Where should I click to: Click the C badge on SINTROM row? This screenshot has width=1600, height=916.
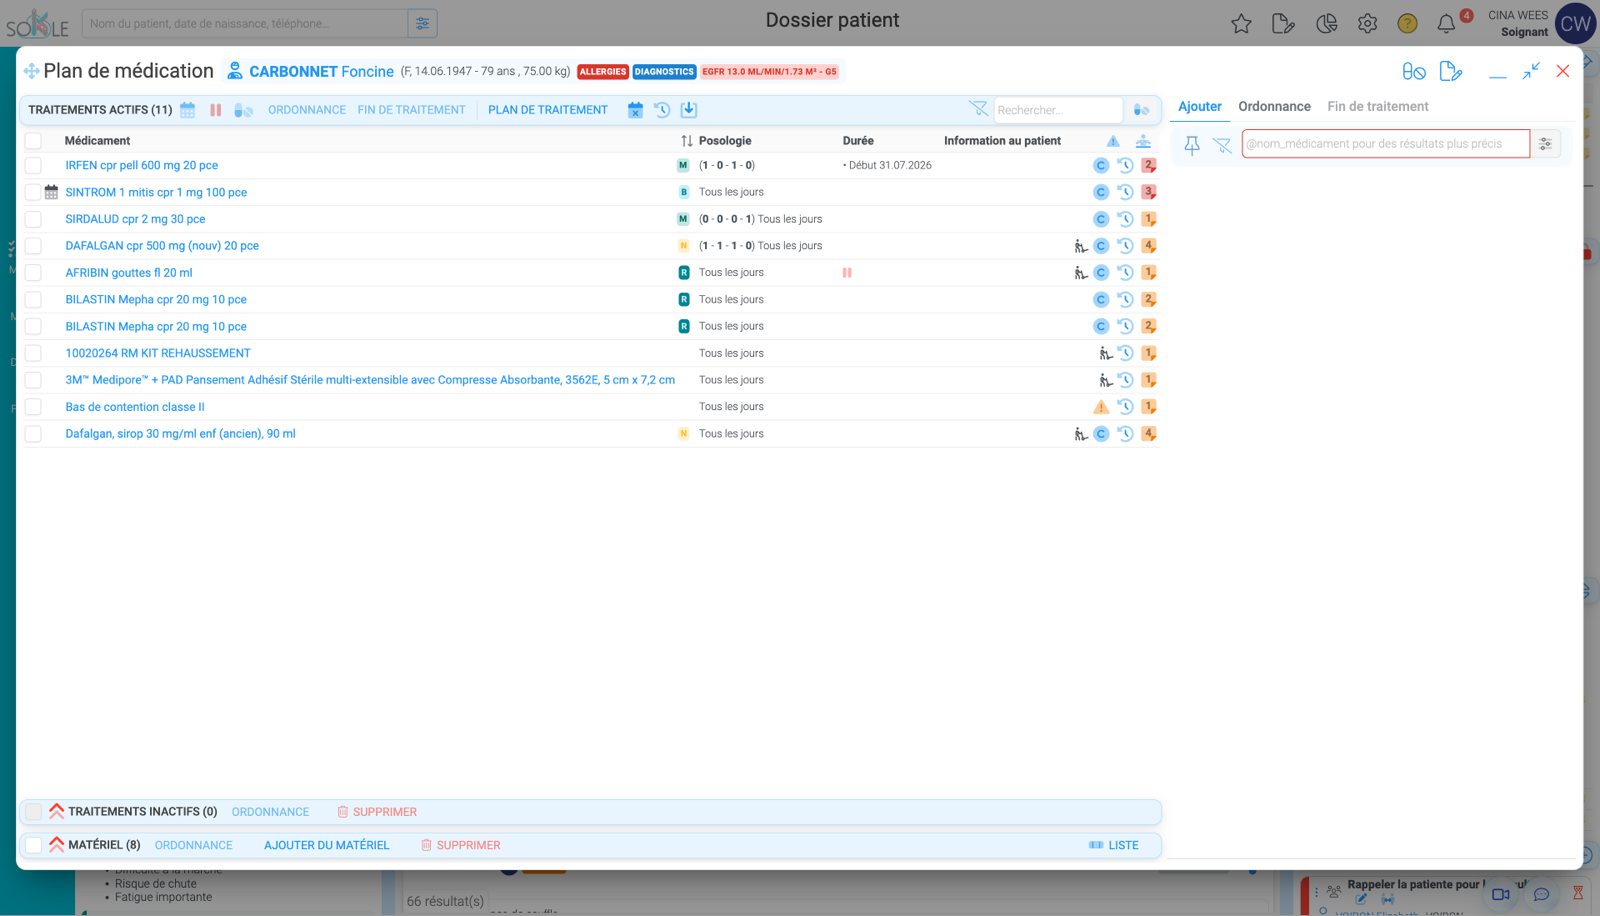1101,192
